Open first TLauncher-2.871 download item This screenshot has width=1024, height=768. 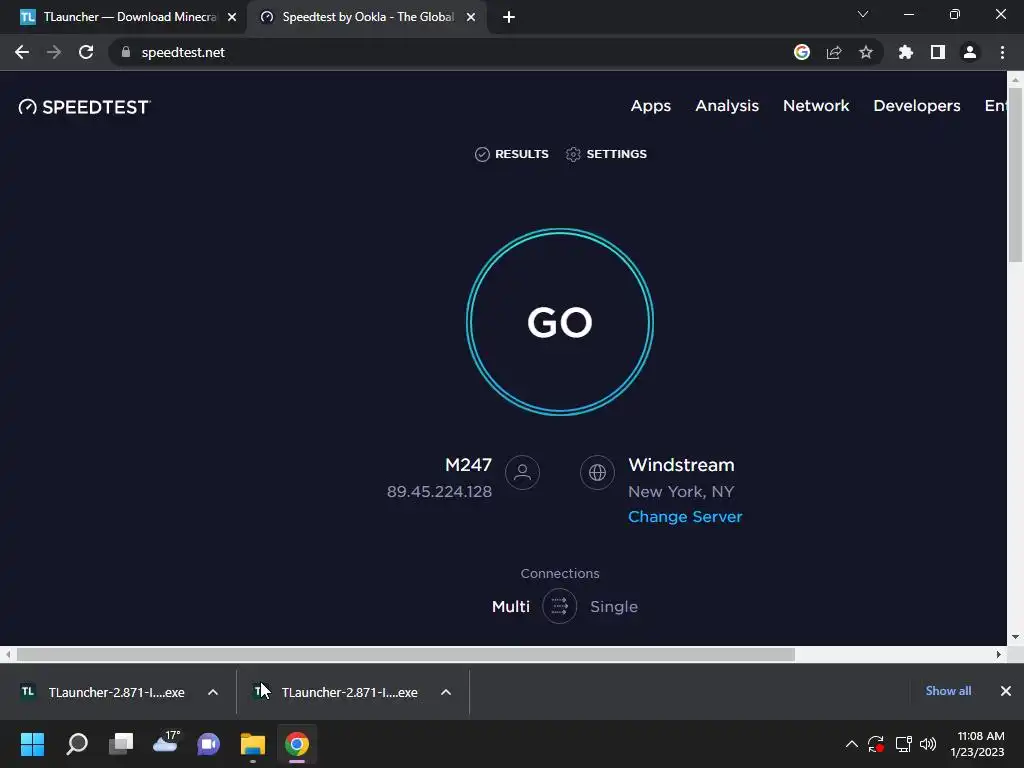103,692
